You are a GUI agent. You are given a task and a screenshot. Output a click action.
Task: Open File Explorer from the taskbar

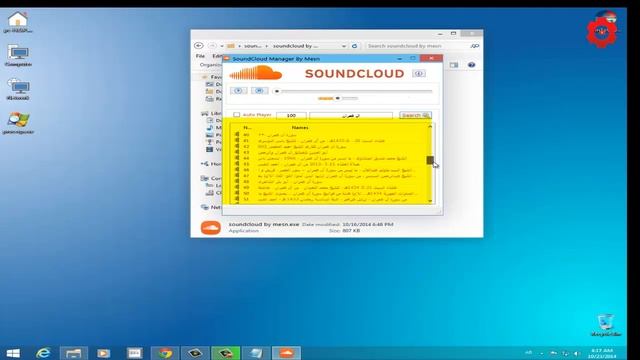pyautogui.click(x=73, y=353)
